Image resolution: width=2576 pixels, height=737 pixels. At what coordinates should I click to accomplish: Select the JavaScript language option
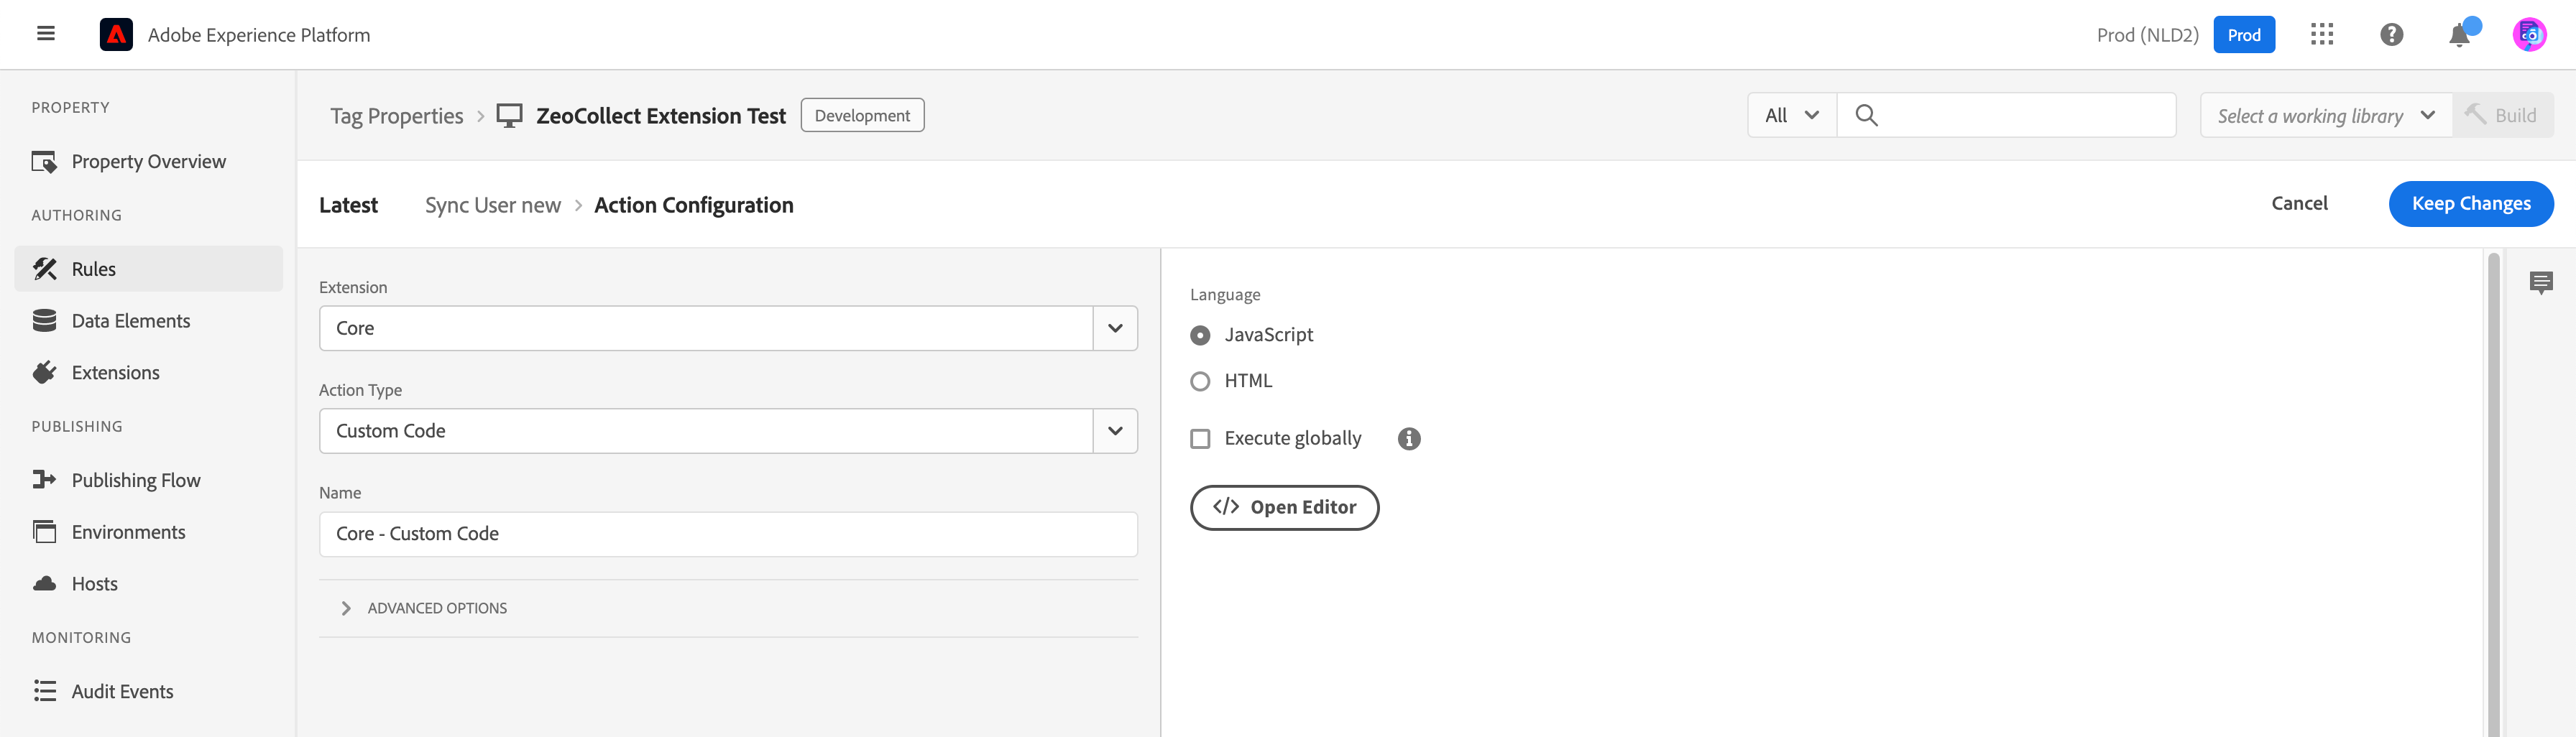(x=1200, y=335)
